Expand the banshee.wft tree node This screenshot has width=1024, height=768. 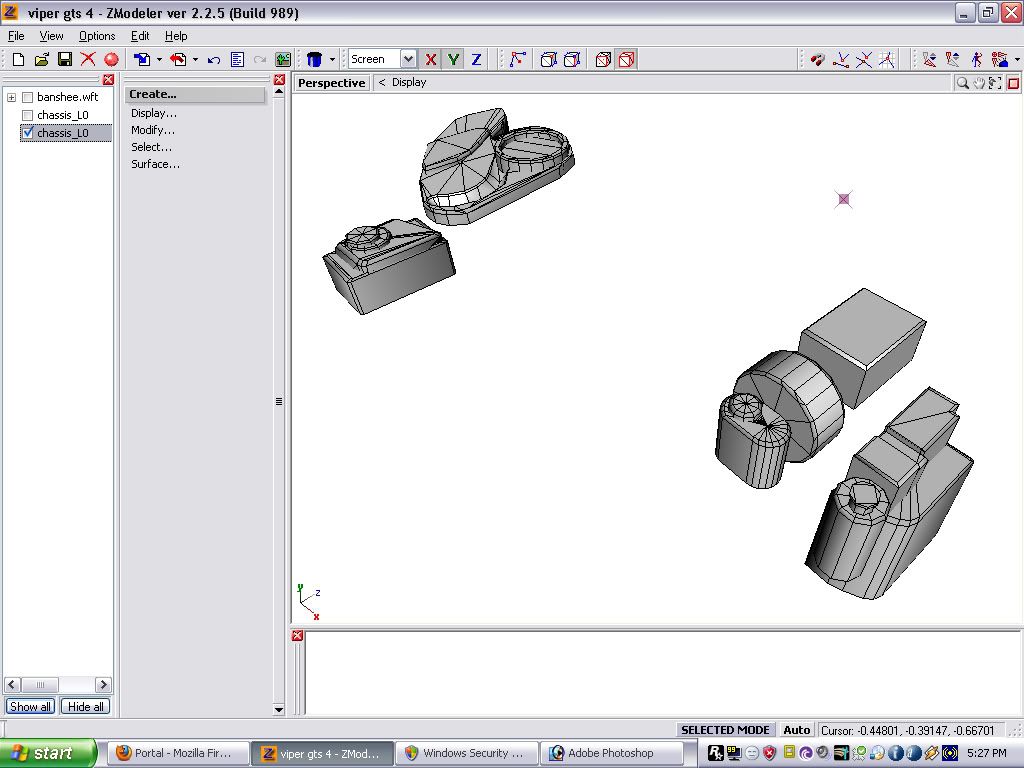pos(12,97)
